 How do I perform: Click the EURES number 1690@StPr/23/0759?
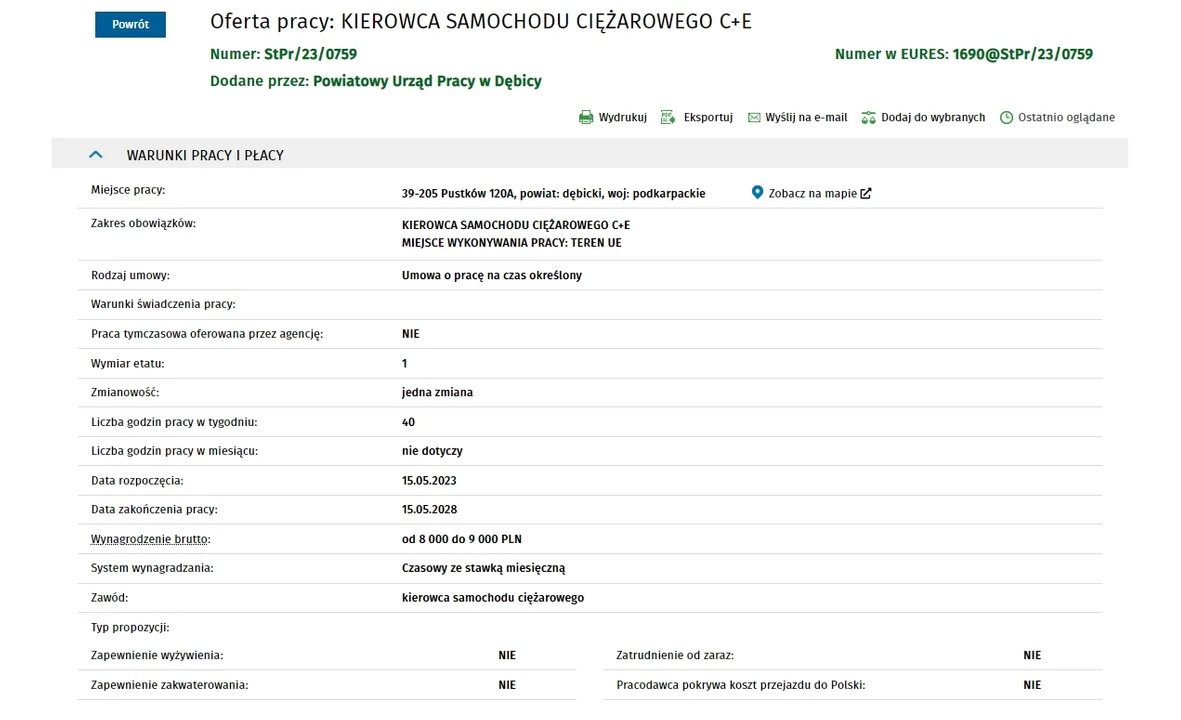[1022, 54]
